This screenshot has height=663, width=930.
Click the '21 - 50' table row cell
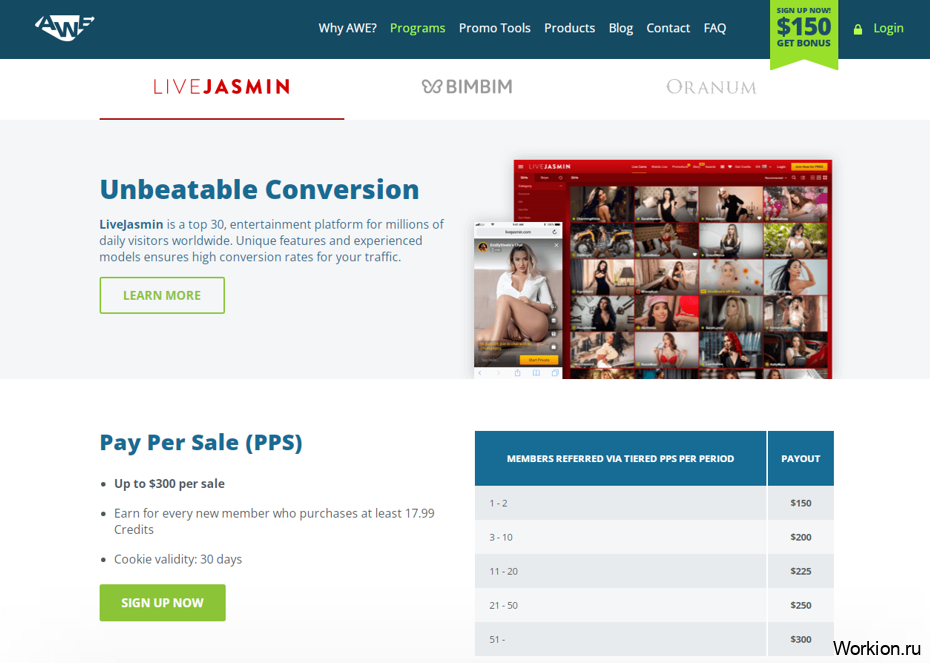pyautogui.click(x=620, y=605)
